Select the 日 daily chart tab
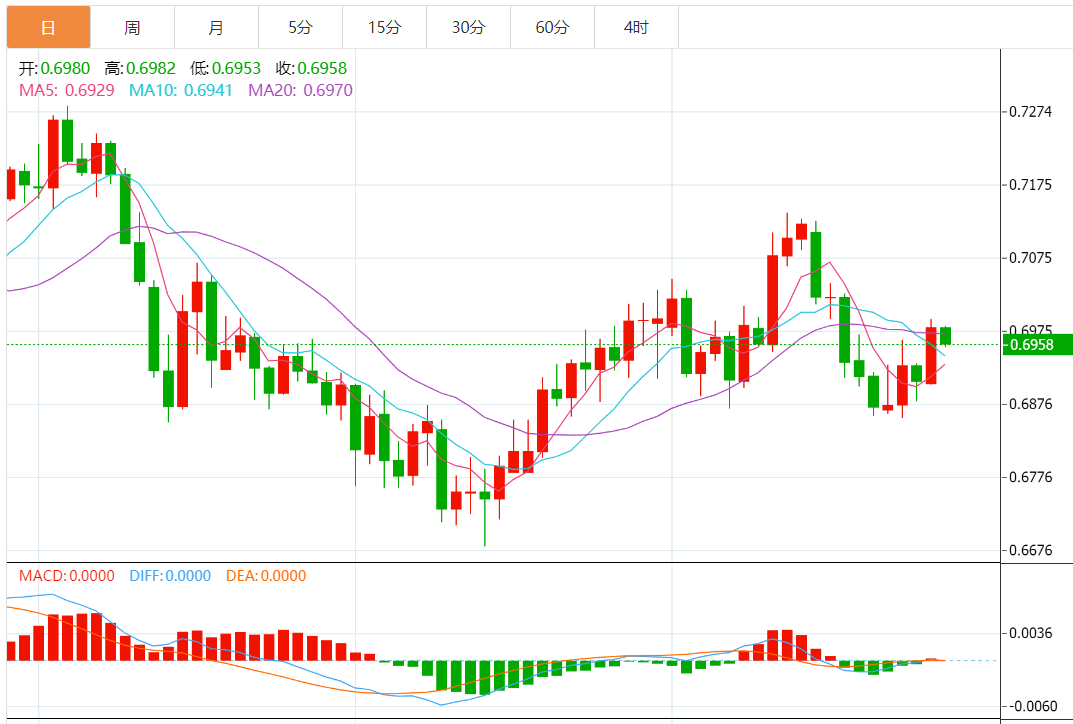This screenshot has width=1073, height=724. (x=49, y=27)
